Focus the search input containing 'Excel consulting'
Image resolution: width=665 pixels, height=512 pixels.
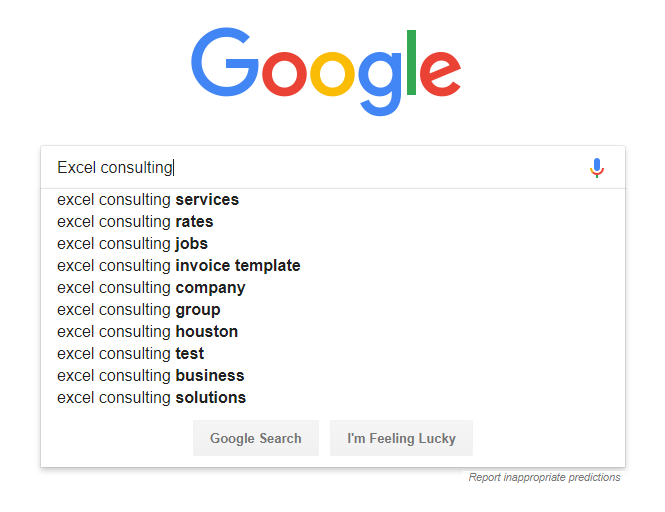314,168
